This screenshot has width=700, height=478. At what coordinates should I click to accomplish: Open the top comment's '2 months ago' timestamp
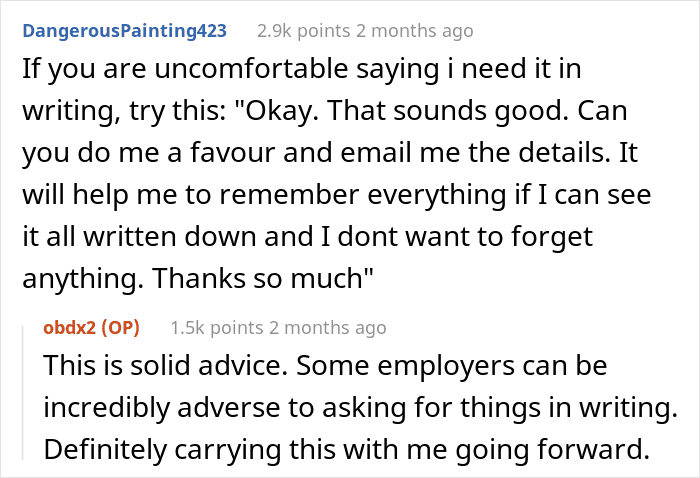coord(410,31)
